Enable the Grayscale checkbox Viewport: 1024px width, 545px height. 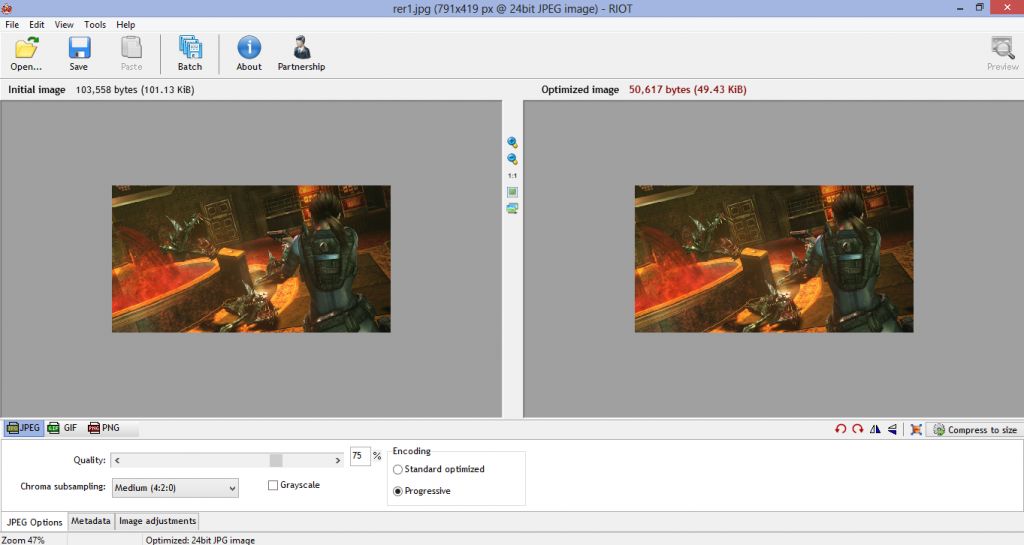coord(273,485)
